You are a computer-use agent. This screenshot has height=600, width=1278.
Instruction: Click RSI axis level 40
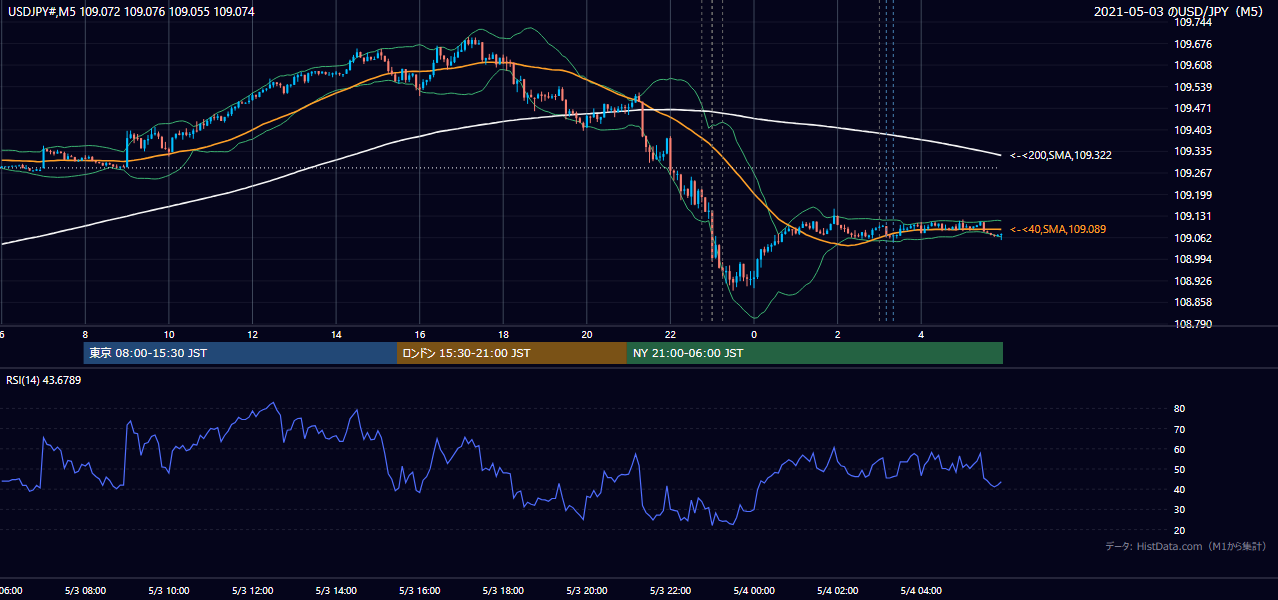[1180, 490]
